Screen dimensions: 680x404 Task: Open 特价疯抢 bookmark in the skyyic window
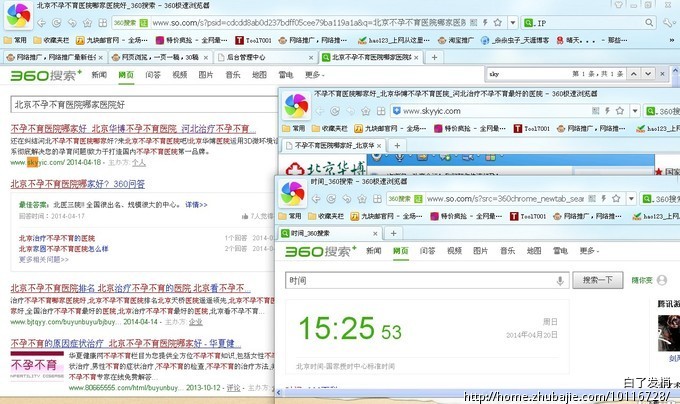tap(470, 129)
